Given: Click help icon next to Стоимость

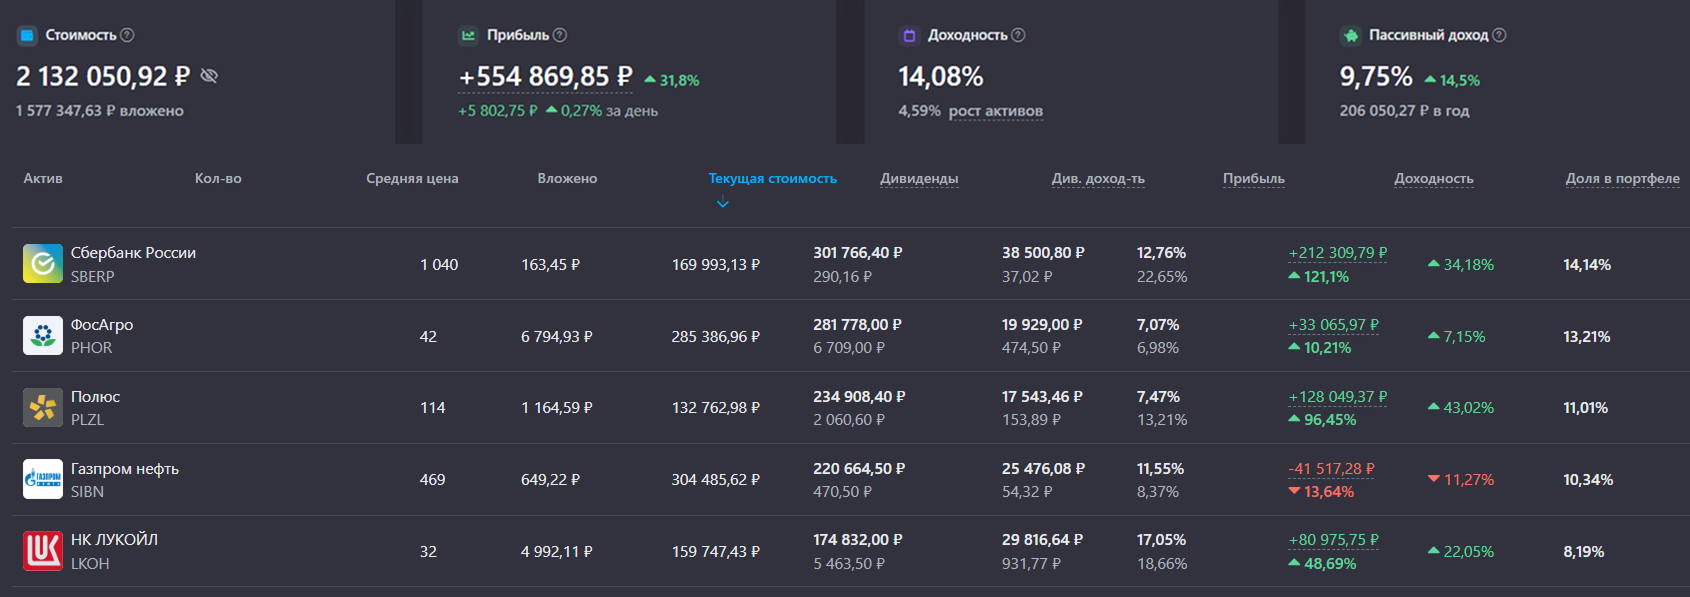Looking at the screenshot, I should [x=127, y=35].
